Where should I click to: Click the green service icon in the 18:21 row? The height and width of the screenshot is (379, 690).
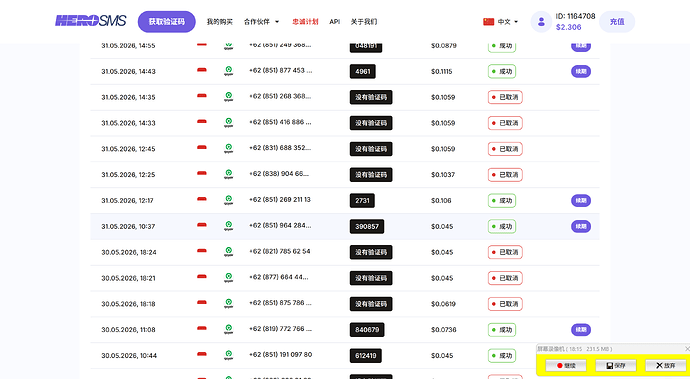228,277
